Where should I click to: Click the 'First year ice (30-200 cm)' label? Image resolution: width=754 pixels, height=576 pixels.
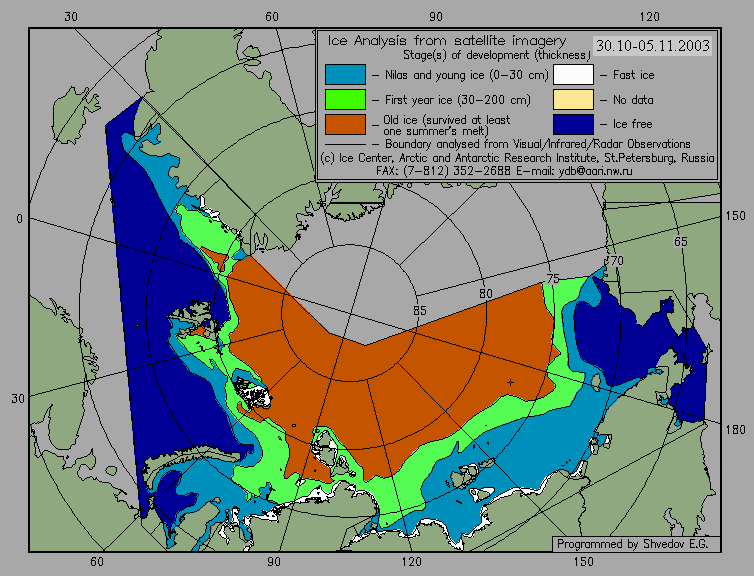point(457,100)
